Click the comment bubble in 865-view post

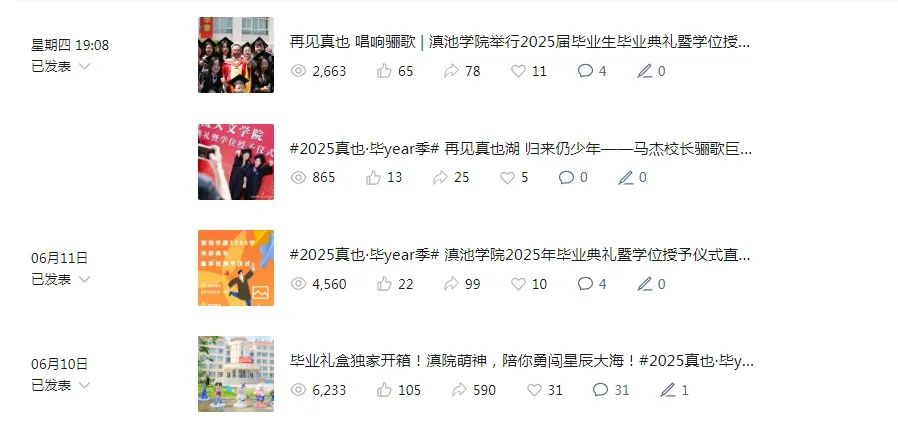566,178
